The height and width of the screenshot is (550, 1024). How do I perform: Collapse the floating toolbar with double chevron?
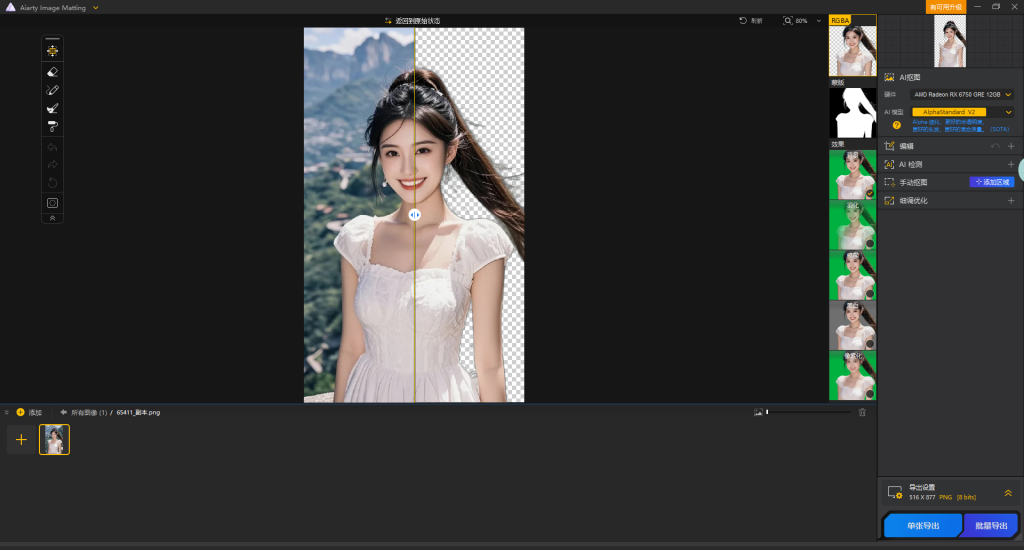point(53,217)
